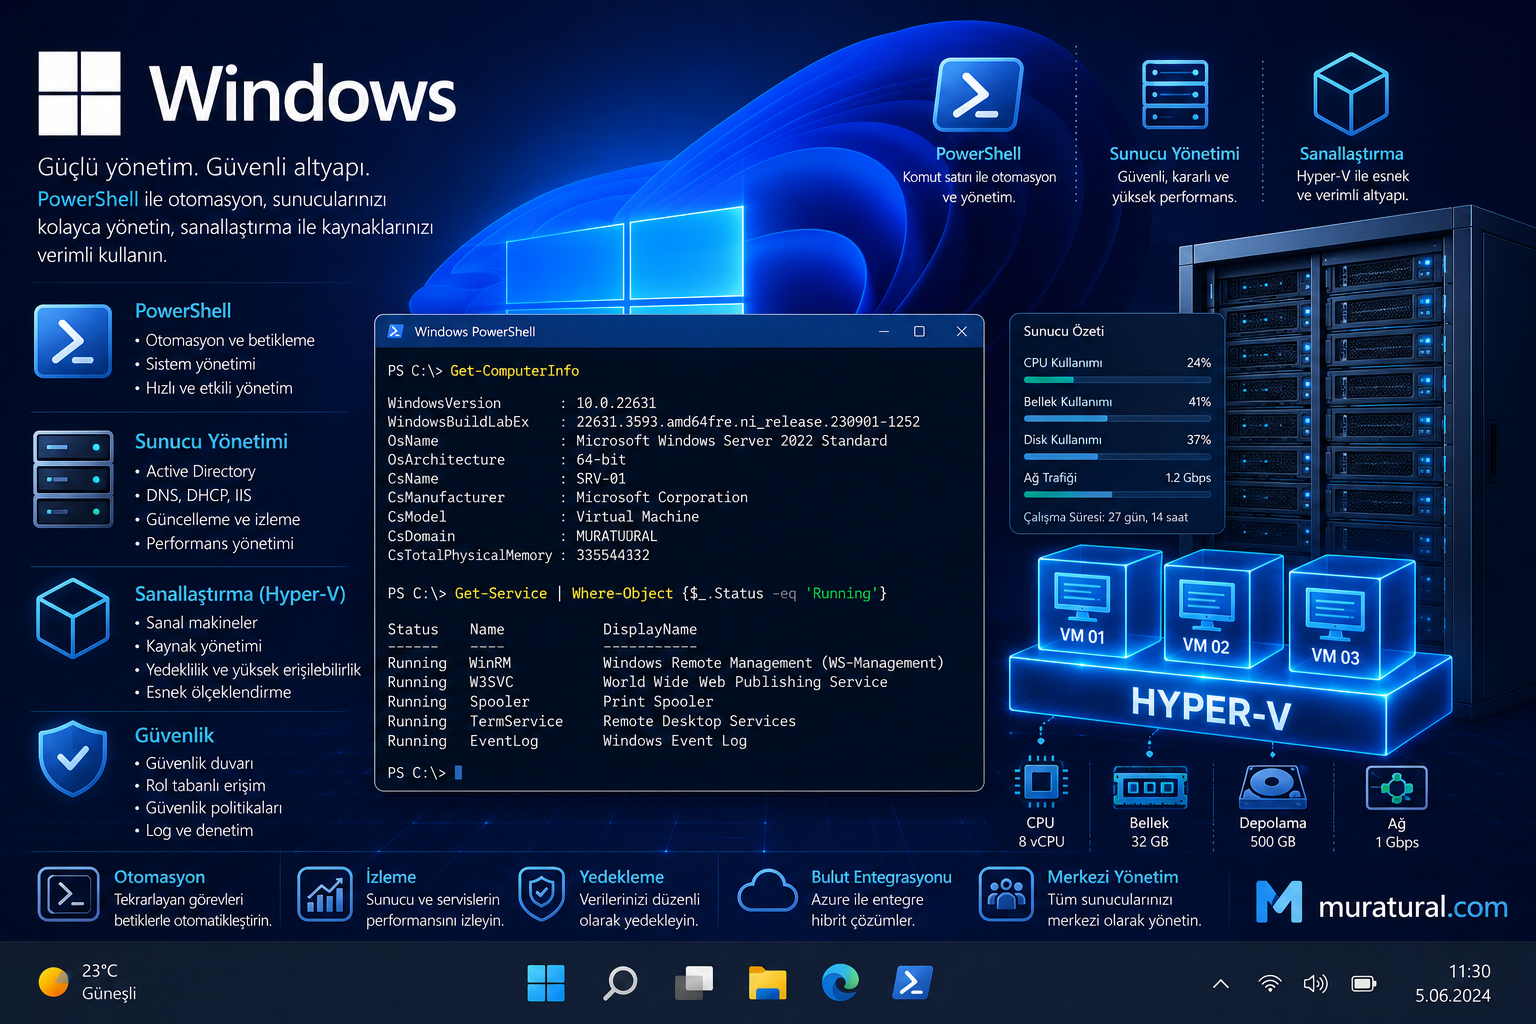The image size is (1536, 1024).
Task: Click the W3SVC service row
Action: point(638,682)
